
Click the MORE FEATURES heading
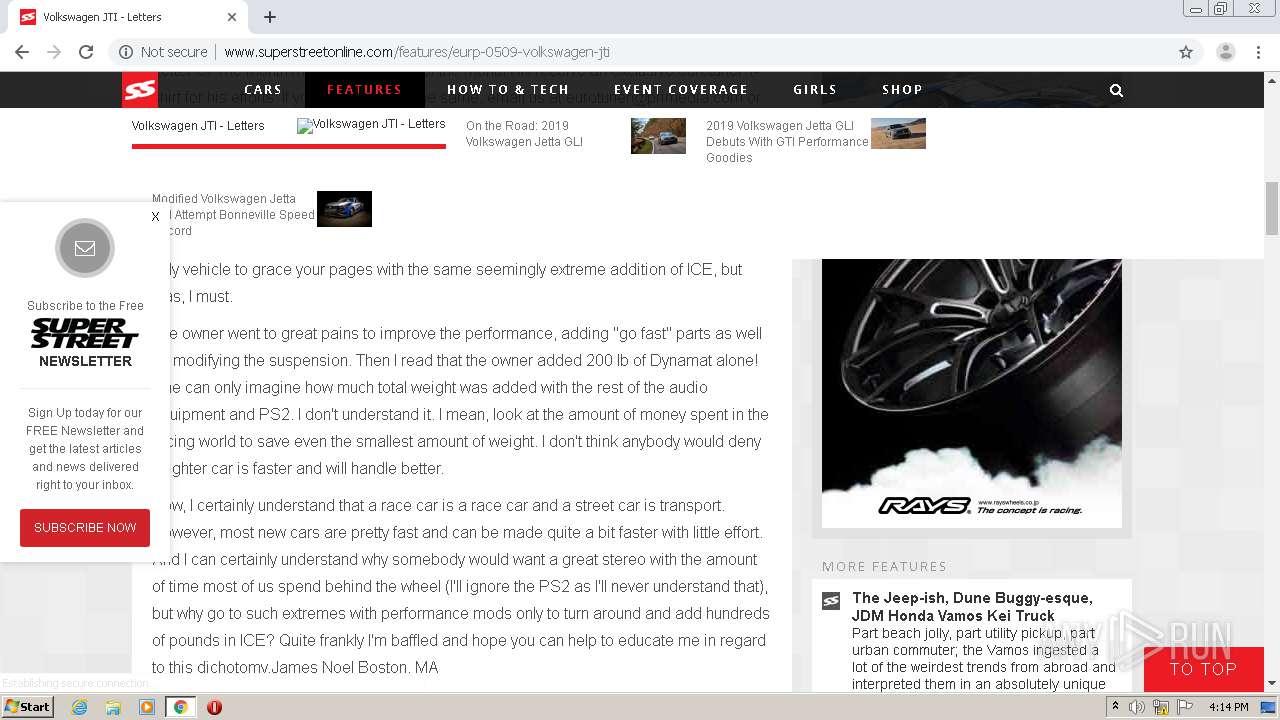click(884, 566)
